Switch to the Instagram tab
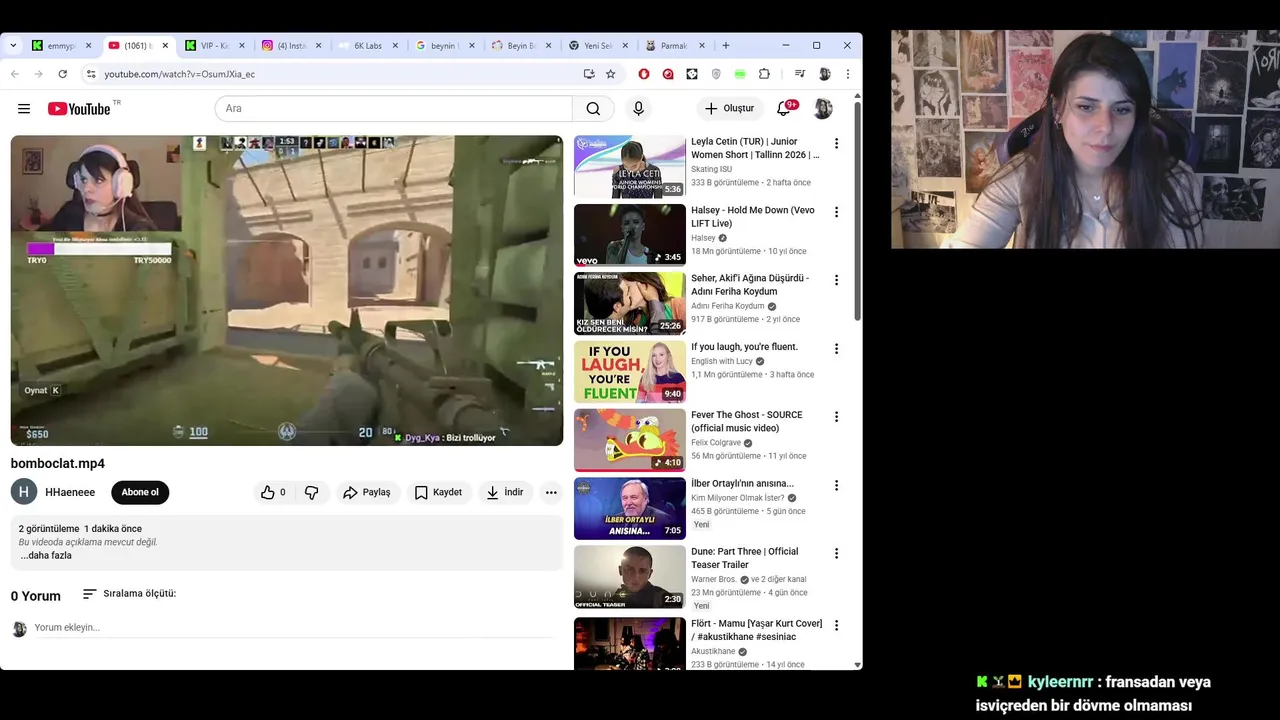The width and height of the screenshot is (1280, 720). (x=291, y=45)
